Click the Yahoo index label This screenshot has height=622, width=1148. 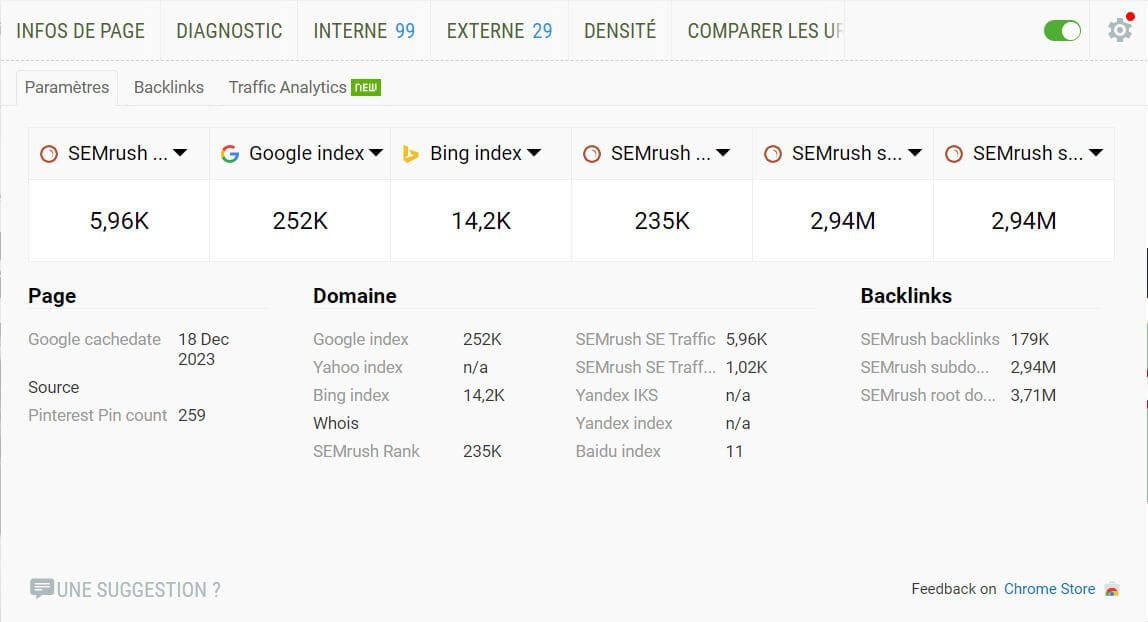point(358,367)
